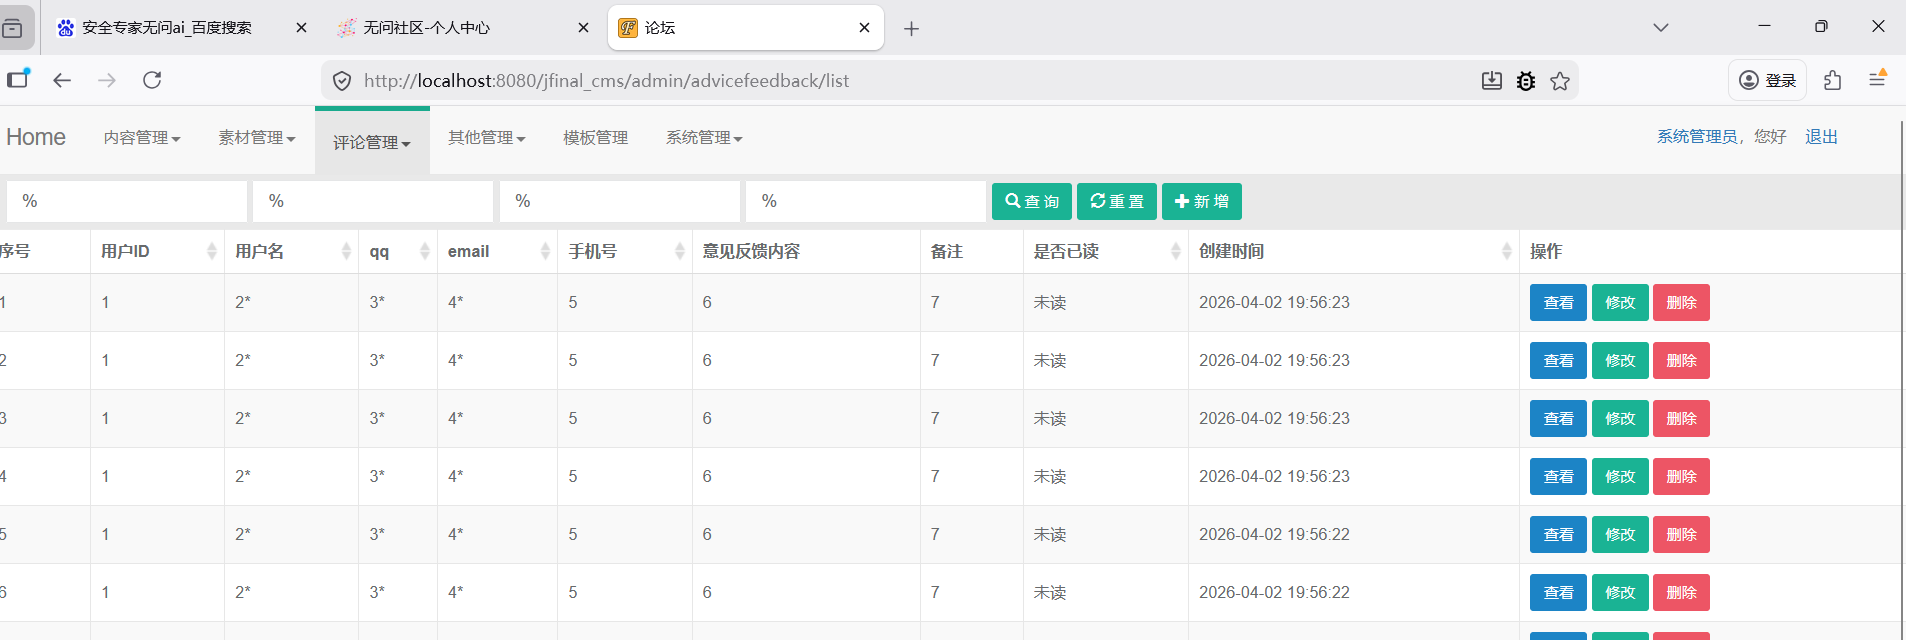Screen dimensions: 1906x640
Task: Open the extensions puzzle icon
Action: coord(1832,80)
